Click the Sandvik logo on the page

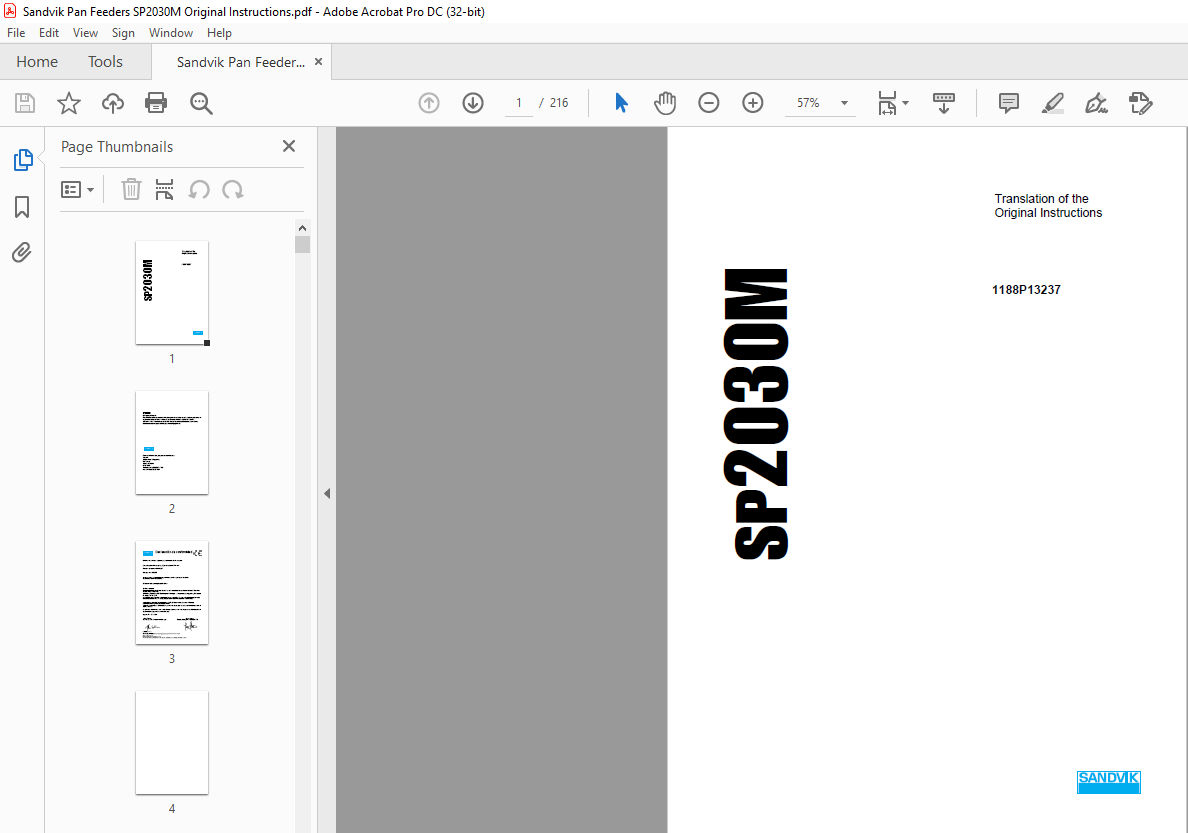(1108, 782)
